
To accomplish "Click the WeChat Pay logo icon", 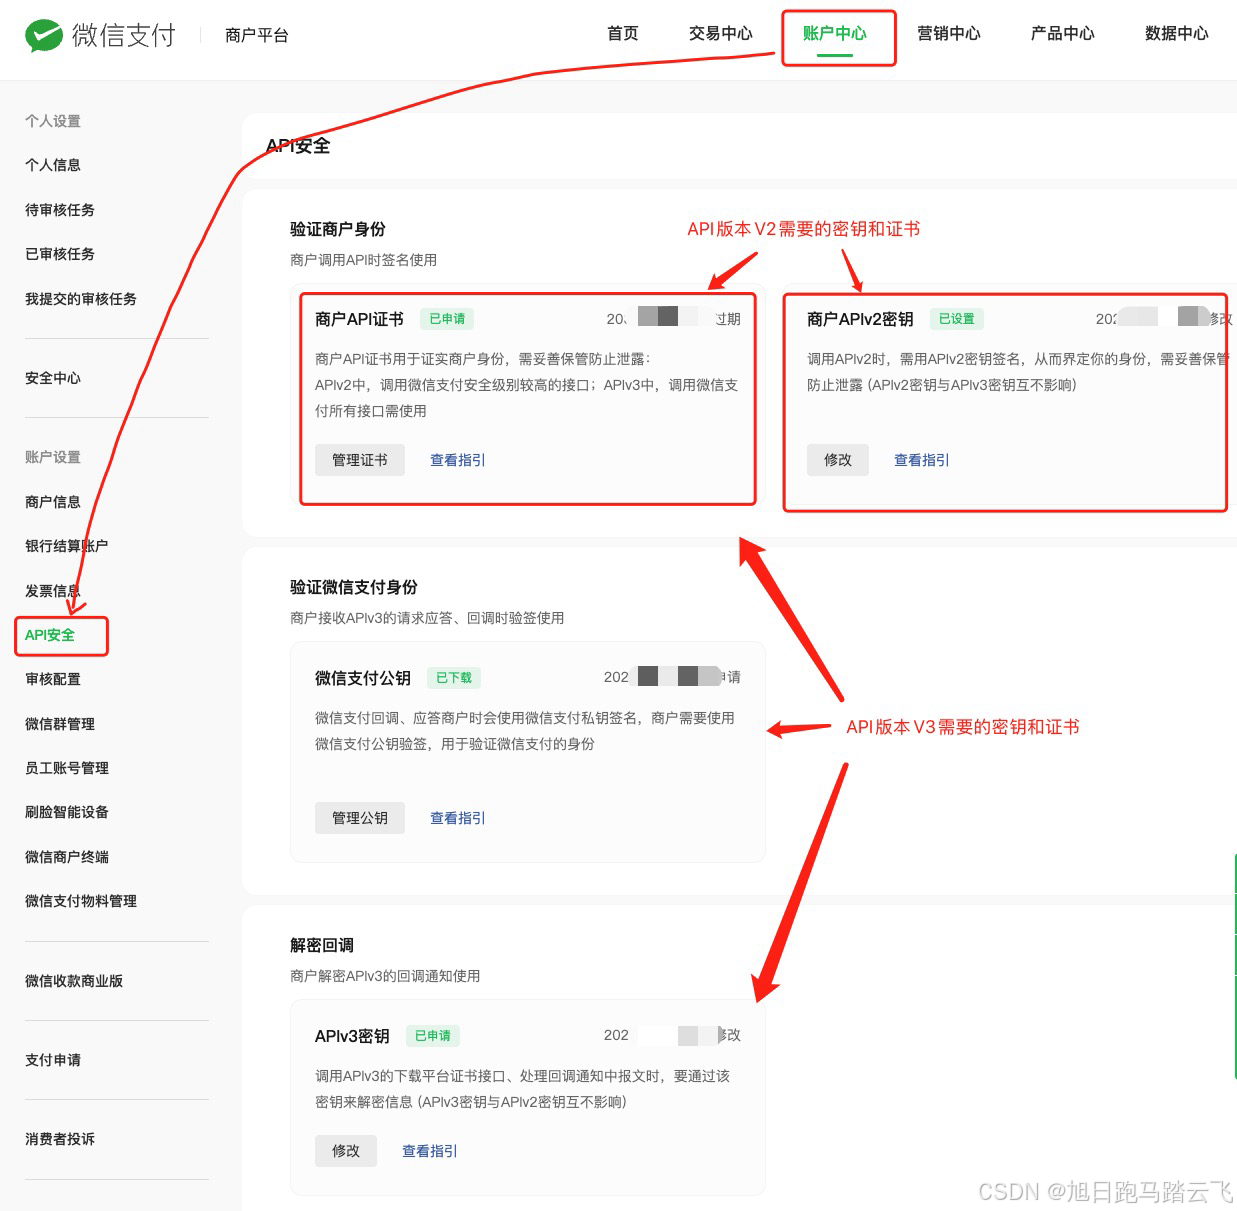I will 44,35.
